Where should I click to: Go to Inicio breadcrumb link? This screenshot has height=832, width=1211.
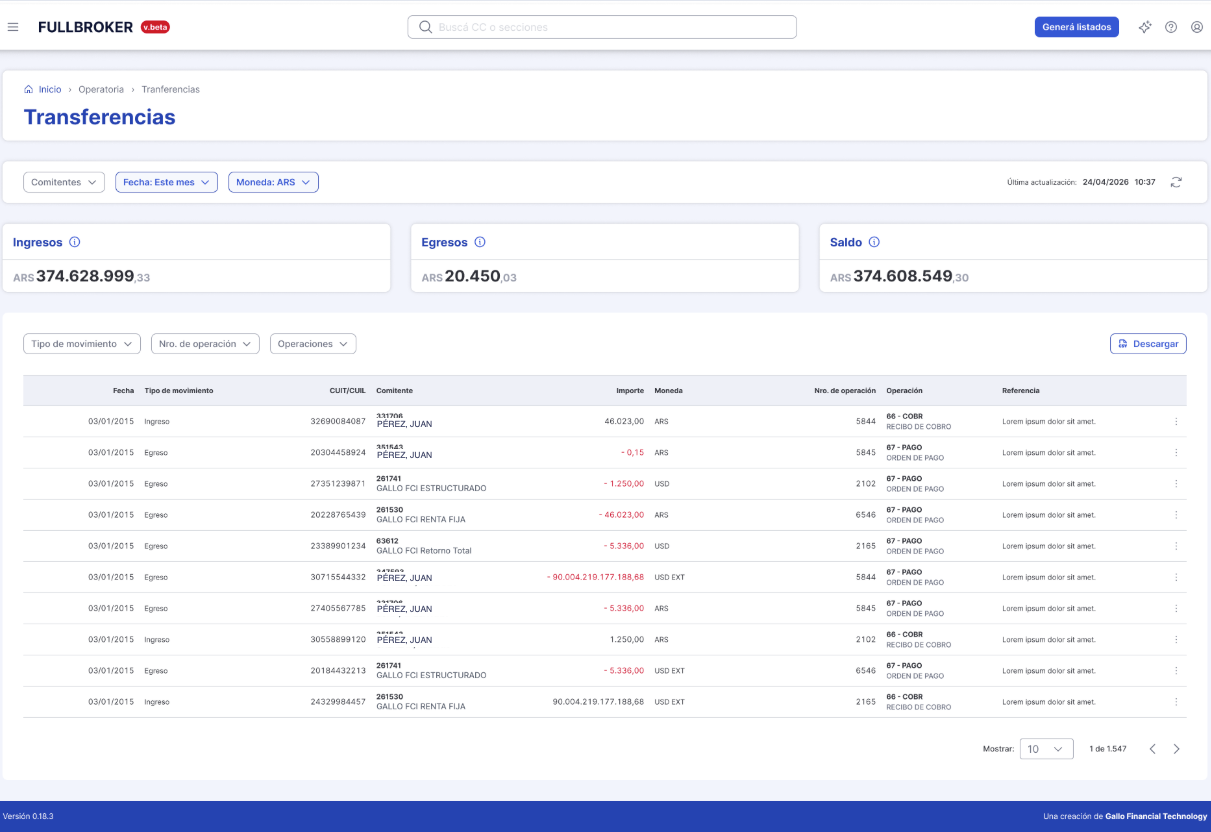(50, 89)
